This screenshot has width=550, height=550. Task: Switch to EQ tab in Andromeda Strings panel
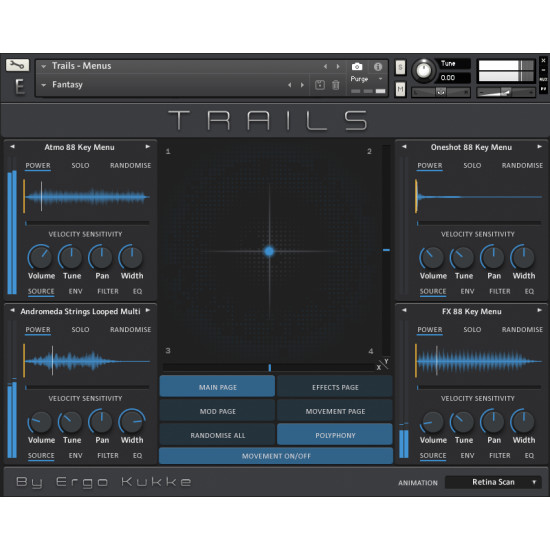point(137,456)
